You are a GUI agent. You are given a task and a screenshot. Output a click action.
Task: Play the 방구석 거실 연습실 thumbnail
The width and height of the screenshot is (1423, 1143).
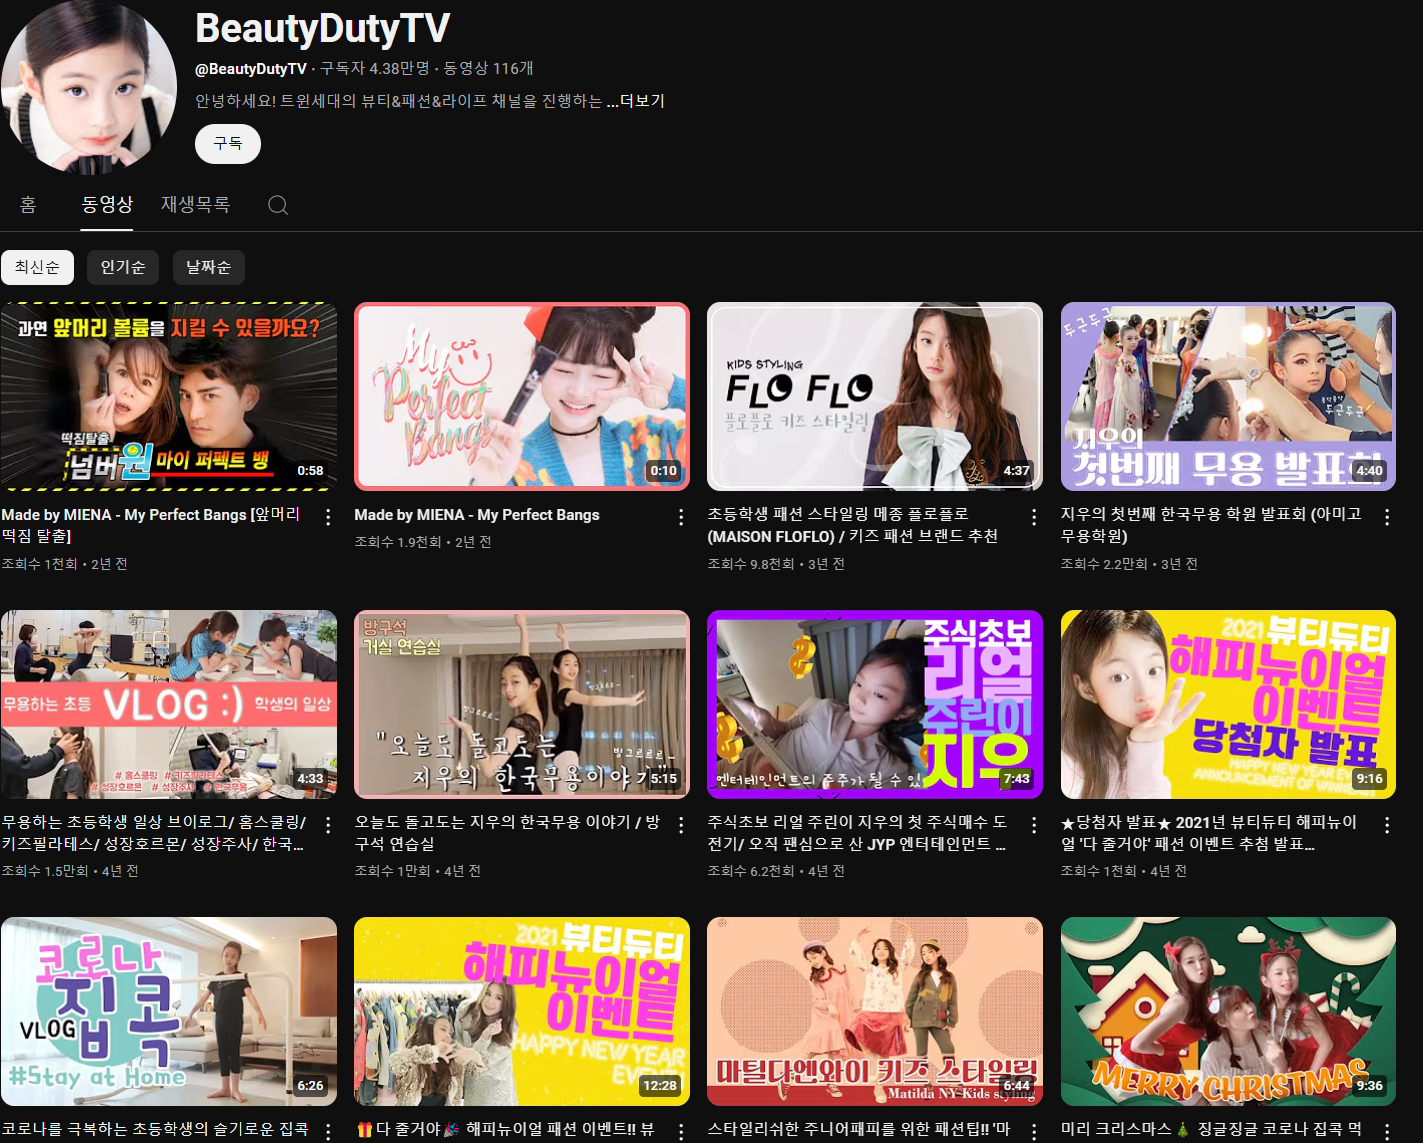[x=522, y=704]
